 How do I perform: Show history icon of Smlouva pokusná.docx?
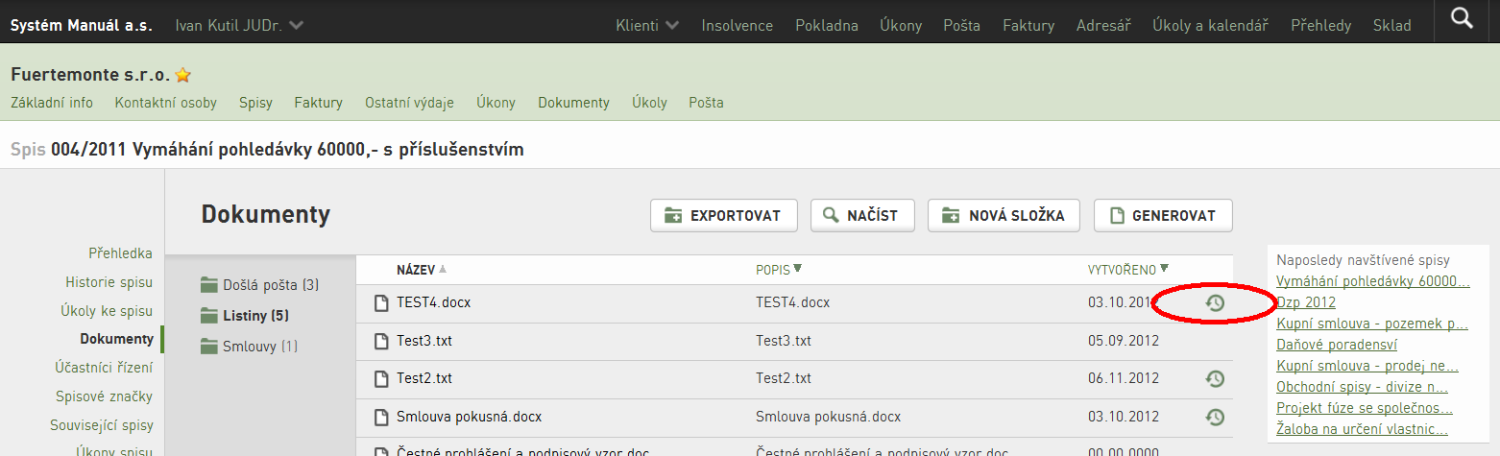(1215, 417)
